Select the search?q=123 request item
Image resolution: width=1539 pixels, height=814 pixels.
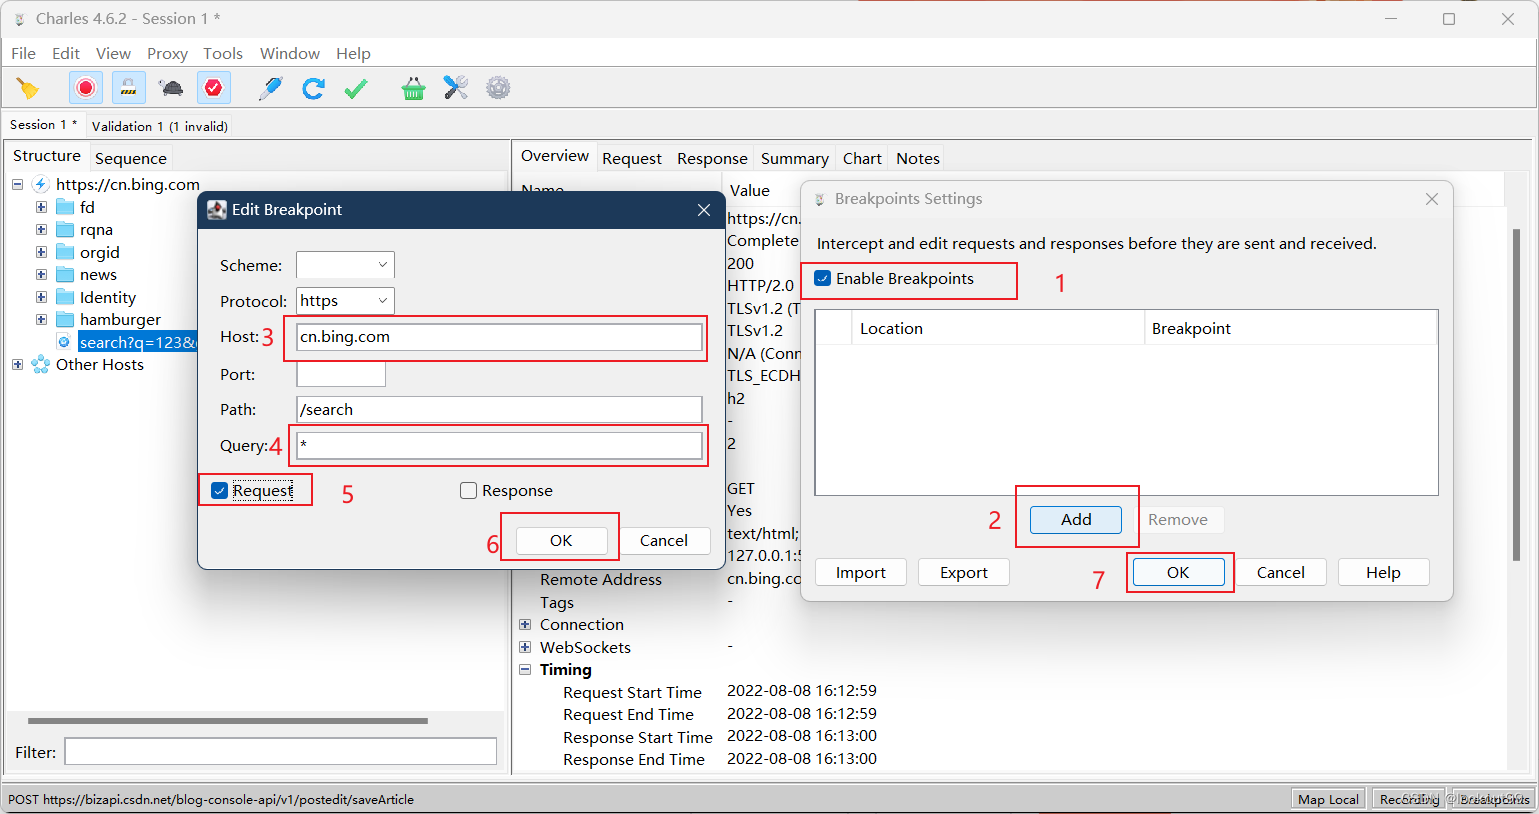(138, 342)
